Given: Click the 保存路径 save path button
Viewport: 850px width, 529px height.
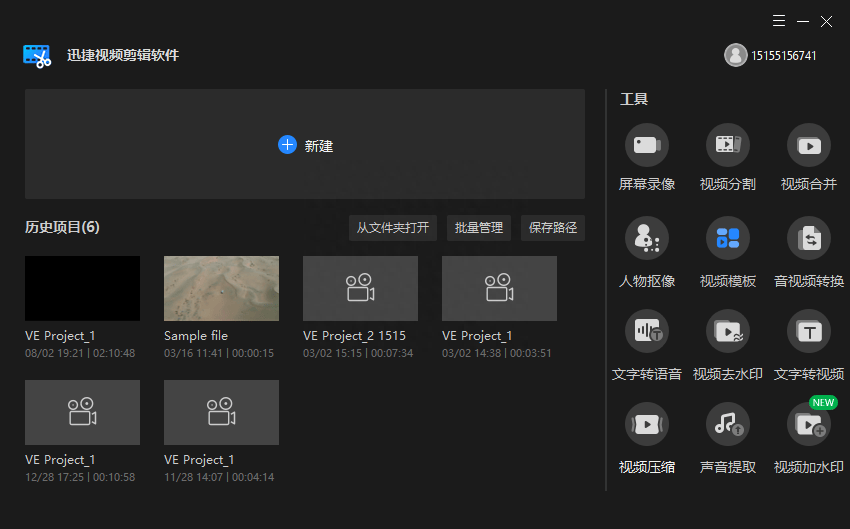Looking at the screenshot, I should click(553, 228).
